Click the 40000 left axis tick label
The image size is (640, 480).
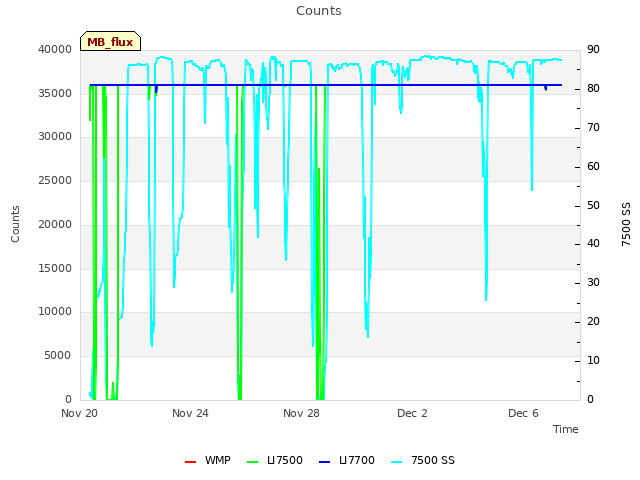[55, 49]
